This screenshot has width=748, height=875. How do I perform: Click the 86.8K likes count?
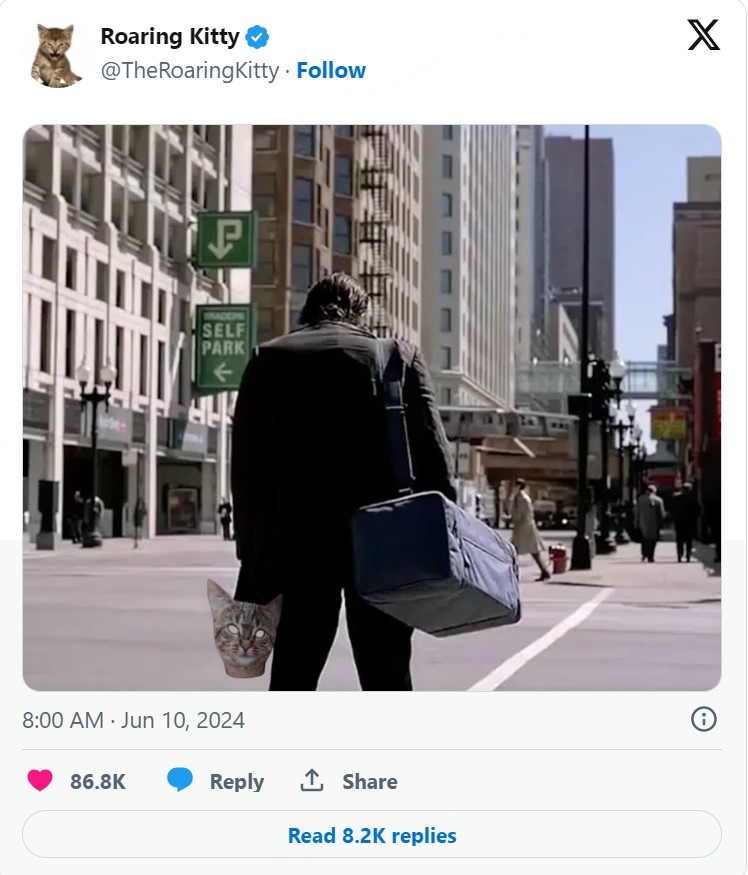tap(98, 781)
